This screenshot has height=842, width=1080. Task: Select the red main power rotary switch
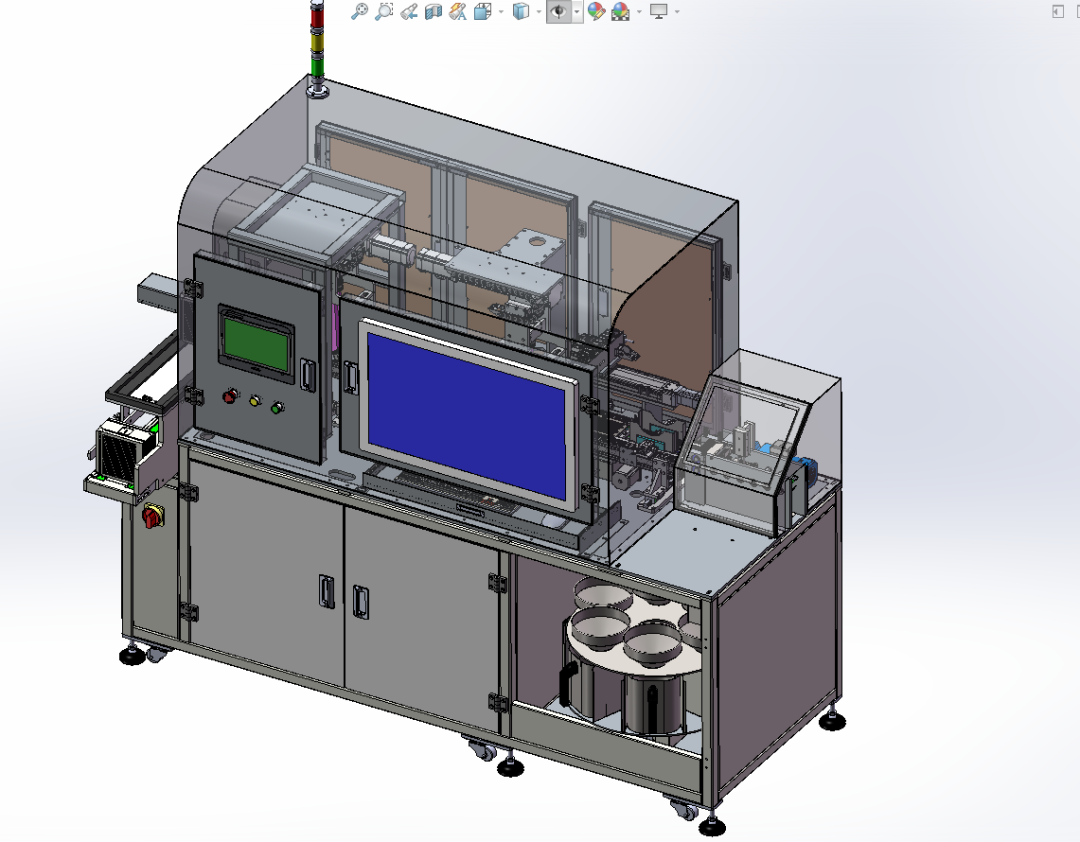coord(153,516)
